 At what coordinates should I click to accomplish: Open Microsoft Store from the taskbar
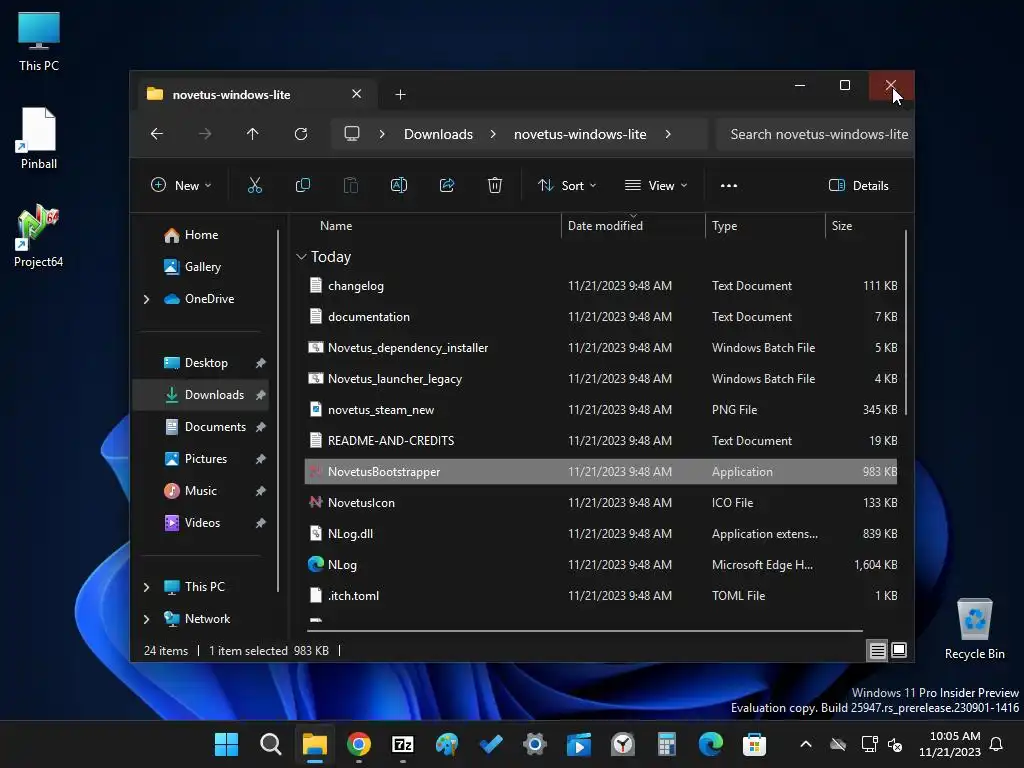(754, 744)
